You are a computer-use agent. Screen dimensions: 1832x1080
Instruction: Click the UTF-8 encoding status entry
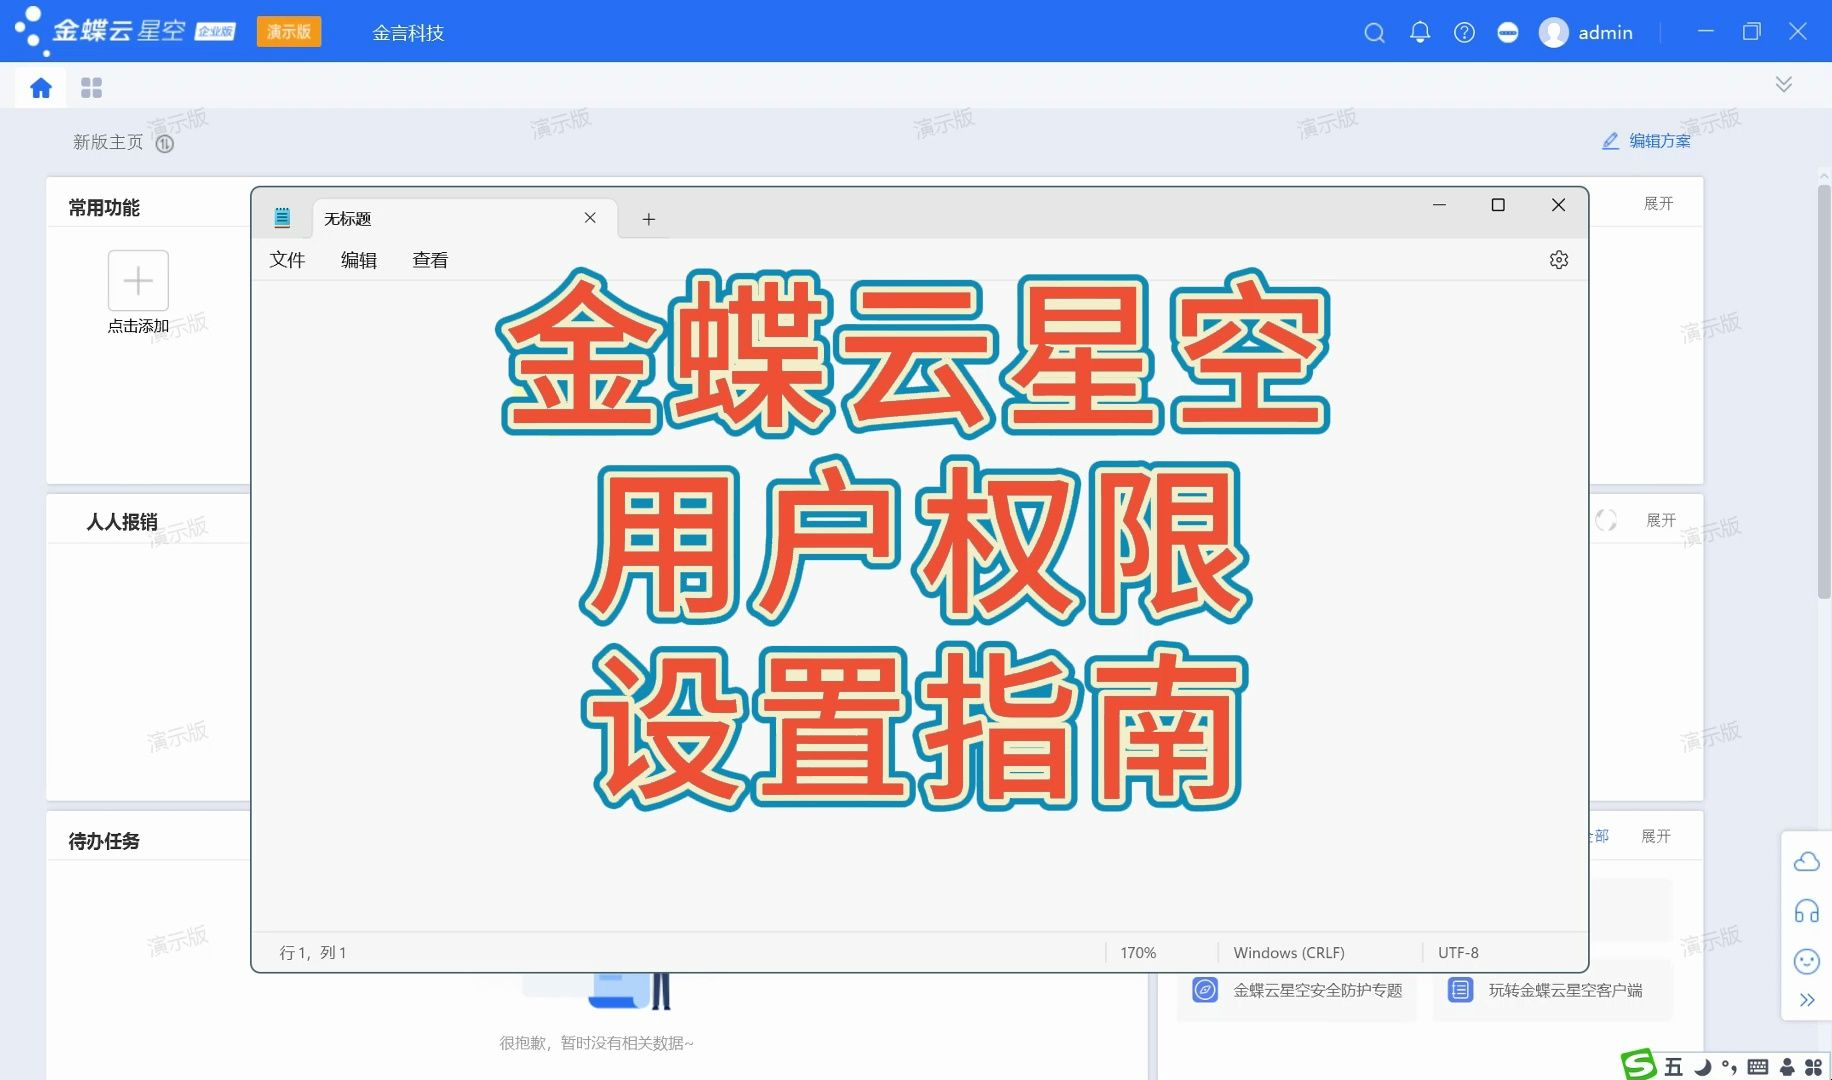(1458, 953)
